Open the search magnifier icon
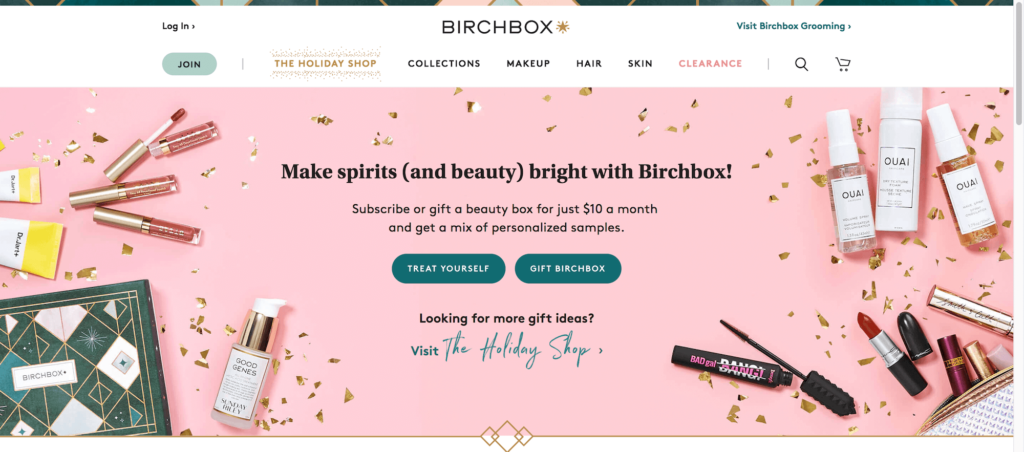Screen dimensions: 1024x452 pos(801,64)
